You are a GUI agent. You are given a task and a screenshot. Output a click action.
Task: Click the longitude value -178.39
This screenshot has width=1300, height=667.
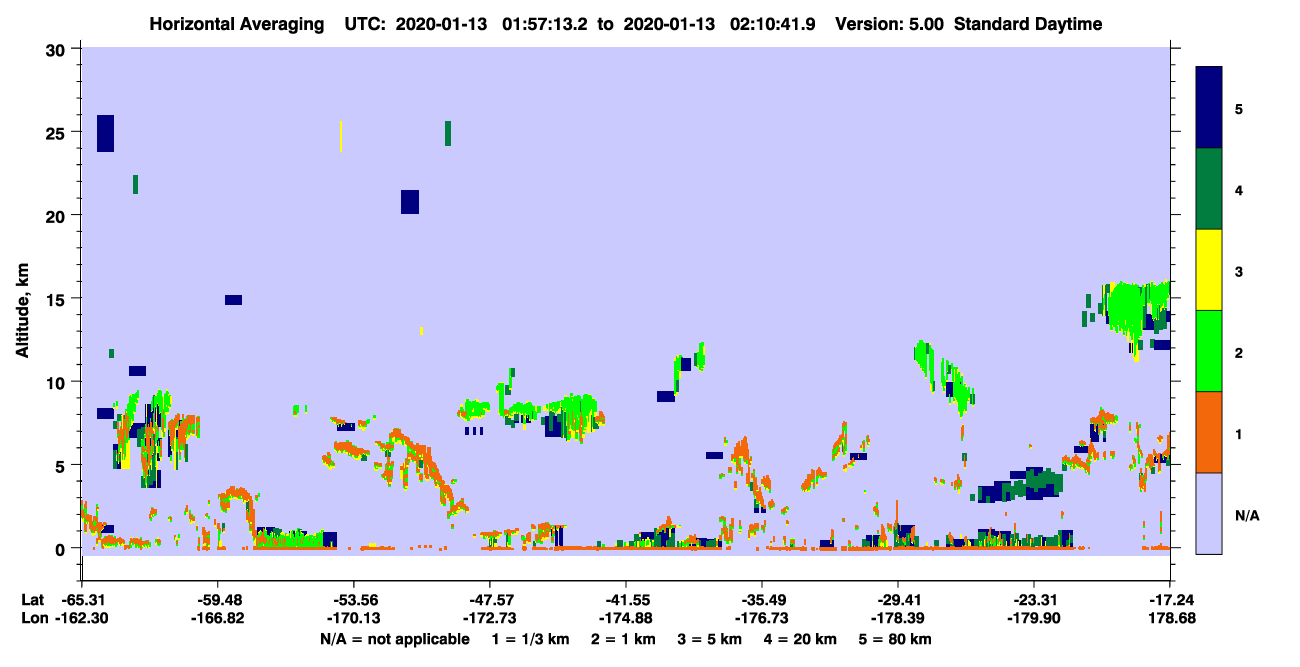pos(898,618)
